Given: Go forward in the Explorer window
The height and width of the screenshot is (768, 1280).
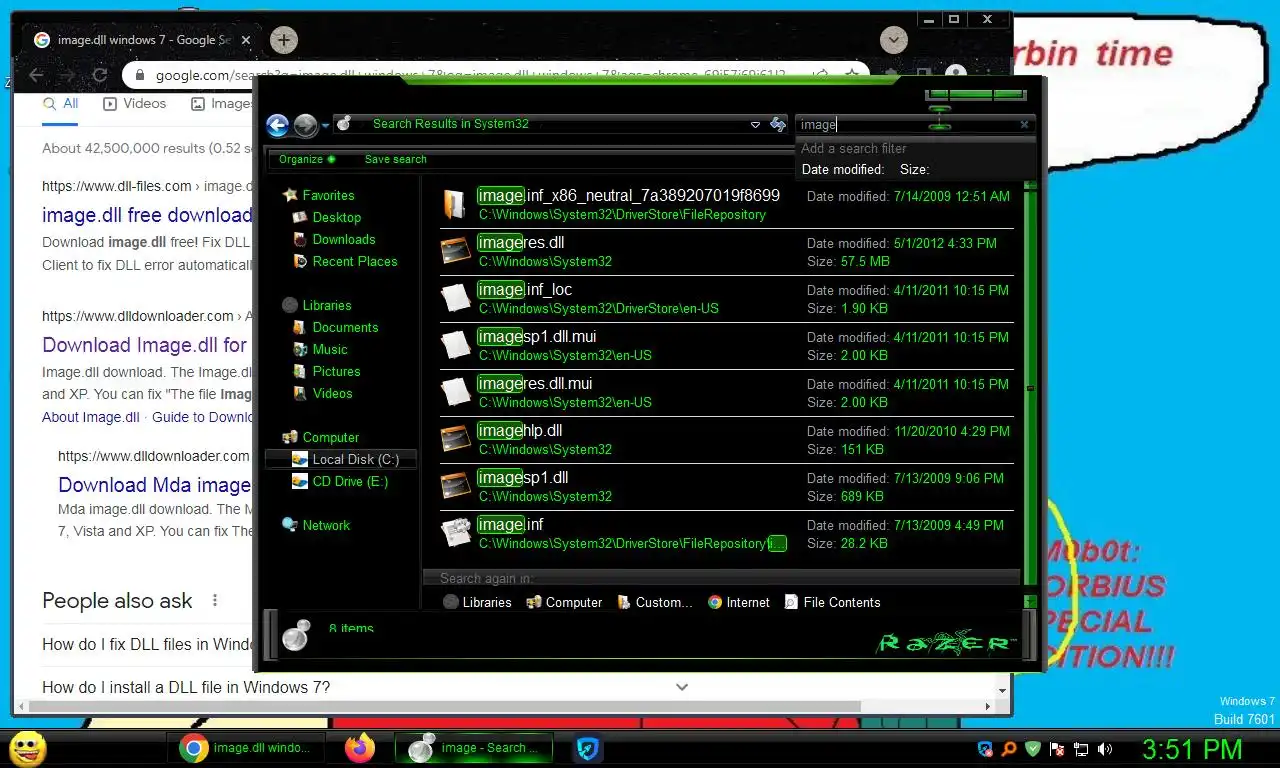Looking at the screenshot, I should 306,125.
